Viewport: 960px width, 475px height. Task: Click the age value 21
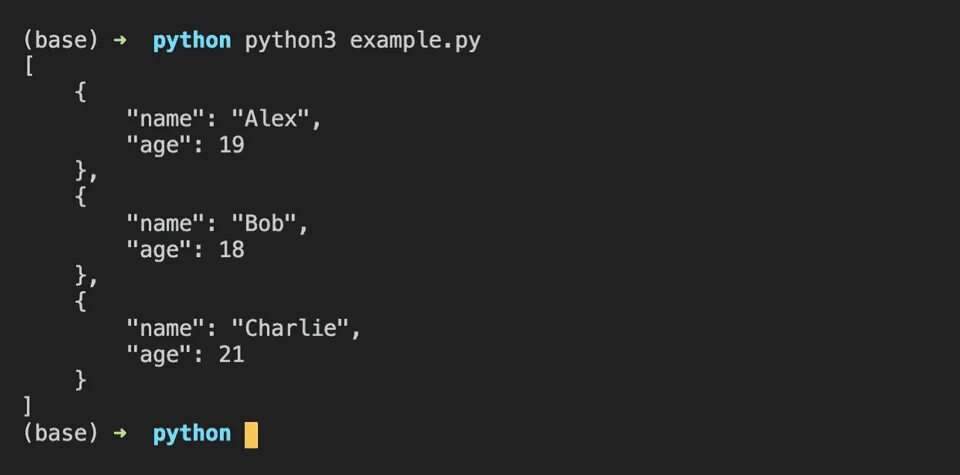click(x=231, y=355)
